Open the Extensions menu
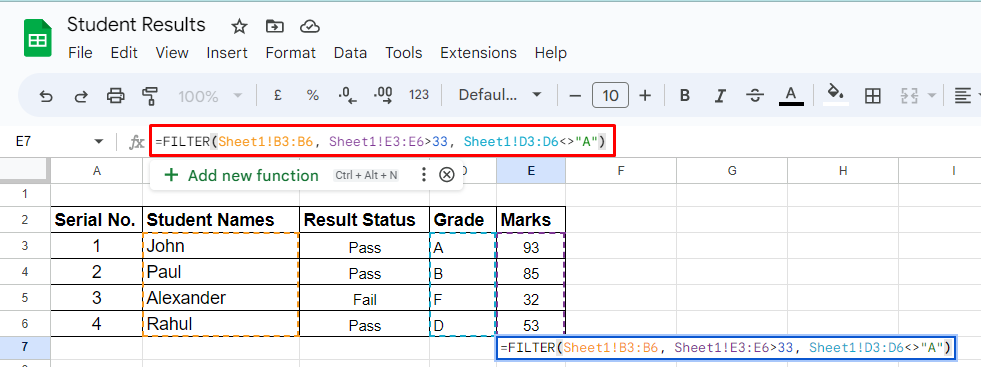Image resolution: width=981 pixels, height=367 pixels. pyautogui.click(x=479, y=53)
